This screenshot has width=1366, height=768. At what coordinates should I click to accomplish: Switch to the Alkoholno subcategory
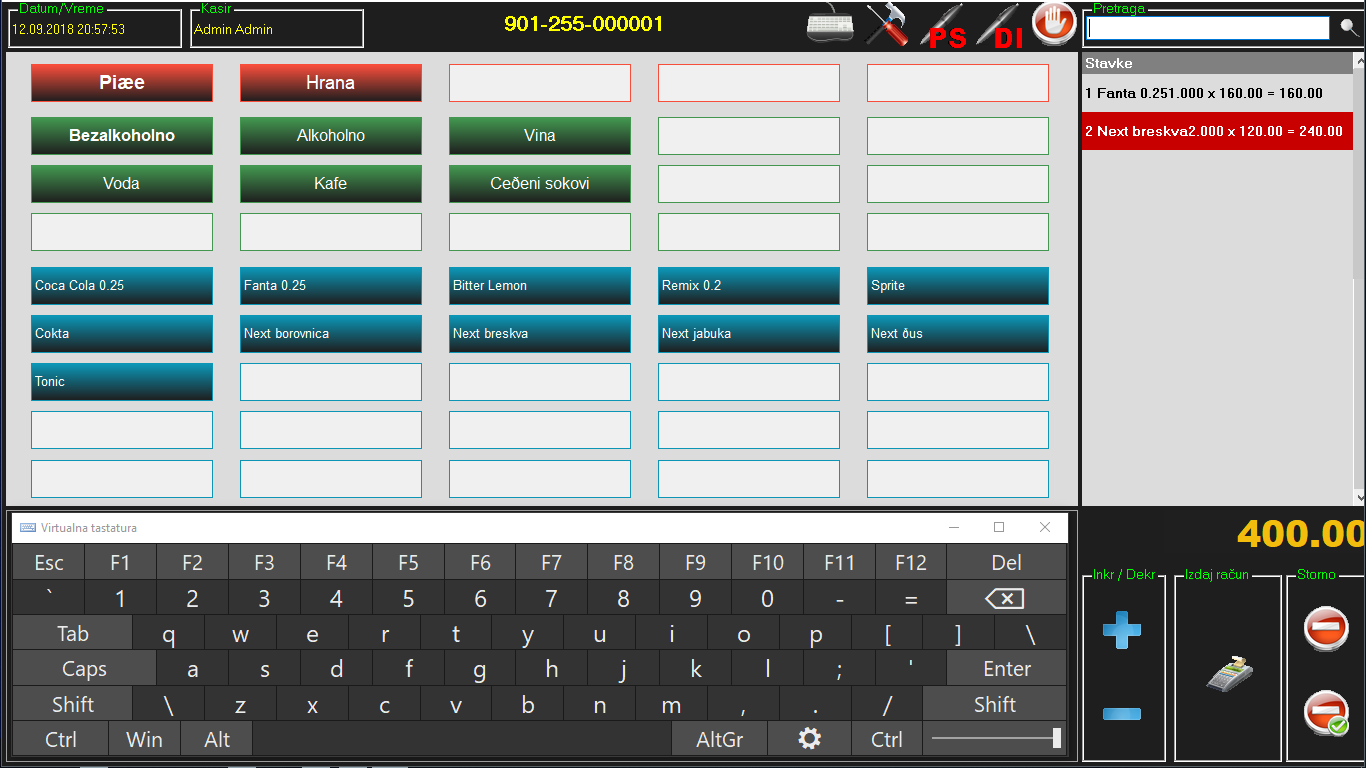pyautogui.click(x=330, y=136)
